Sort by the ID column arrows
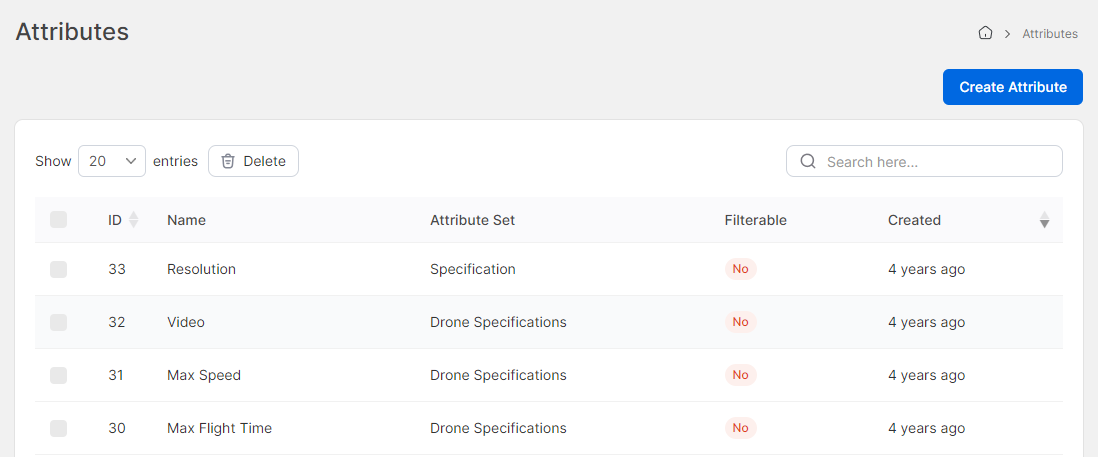Image resolution: width=1098 pixels, height=457 pixels. (134, 220)
